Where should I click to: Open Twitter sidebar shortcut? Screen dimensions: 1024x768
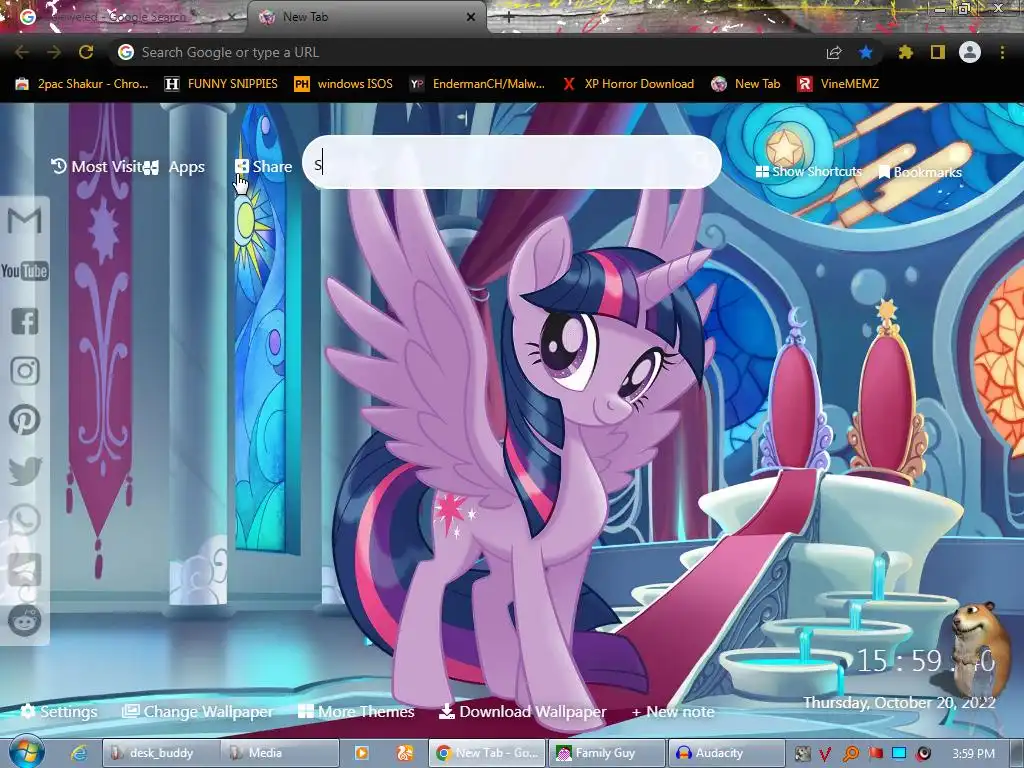click(25, 470)
